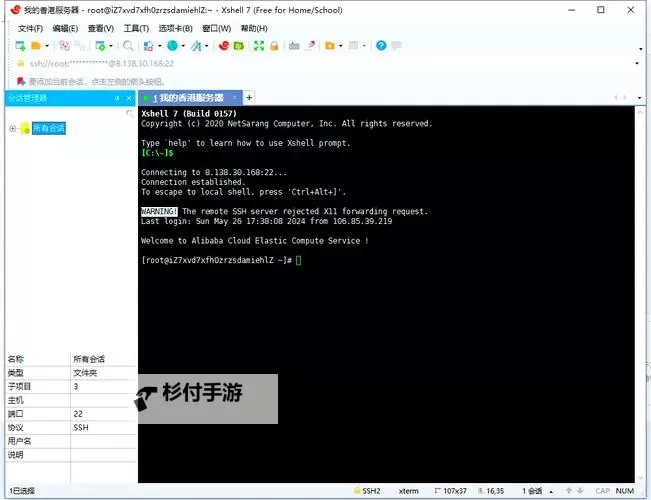Click the yellow folder Transfer icon
651x500 pixels.
(x=330, y=46)
